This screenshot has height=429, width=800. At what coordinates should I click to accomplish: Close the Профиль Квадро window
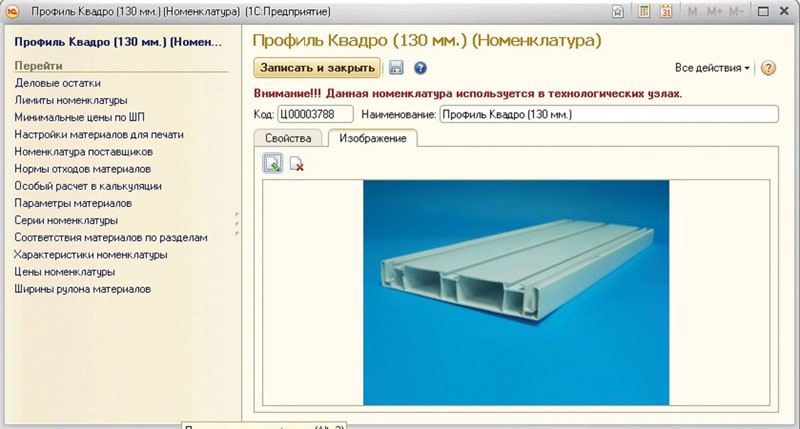tap(785, 11)
